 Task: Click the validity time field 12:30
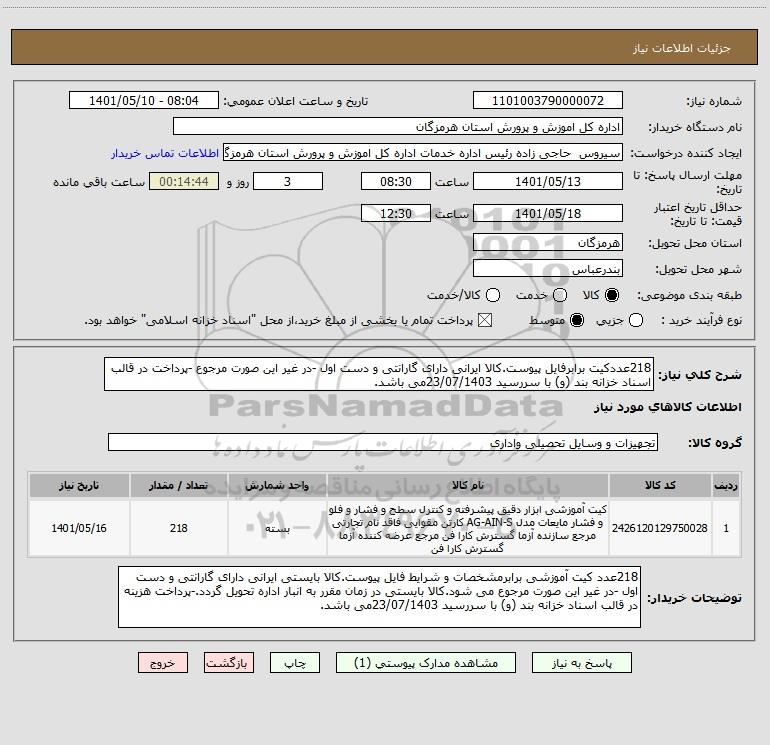[x=396, y=213]
